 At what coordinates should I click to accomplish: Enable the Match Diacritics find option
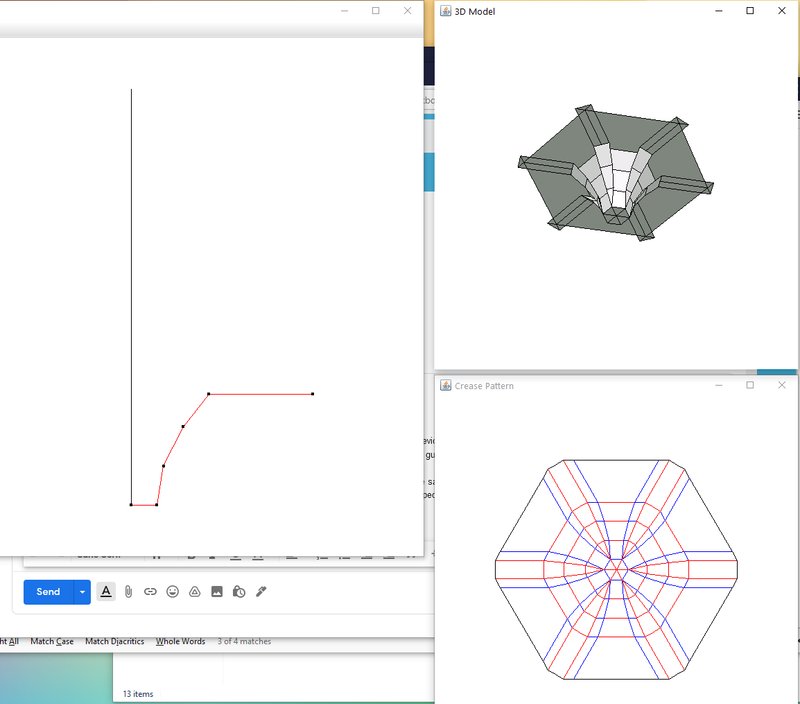point(115,641)
